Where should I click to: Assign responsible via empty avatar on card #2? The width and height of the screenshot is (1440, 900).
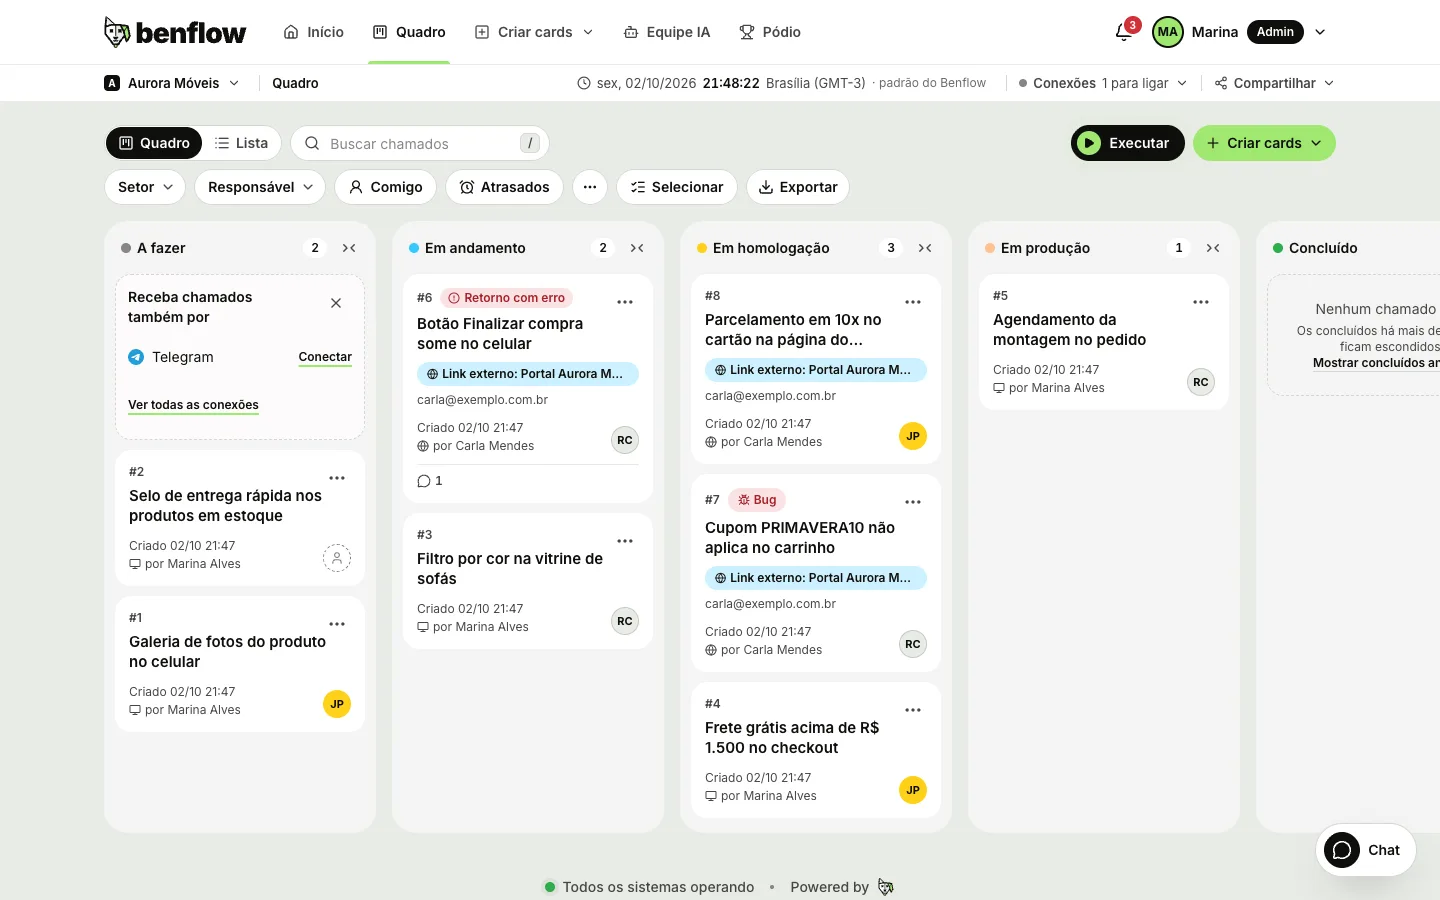(337, 558)
